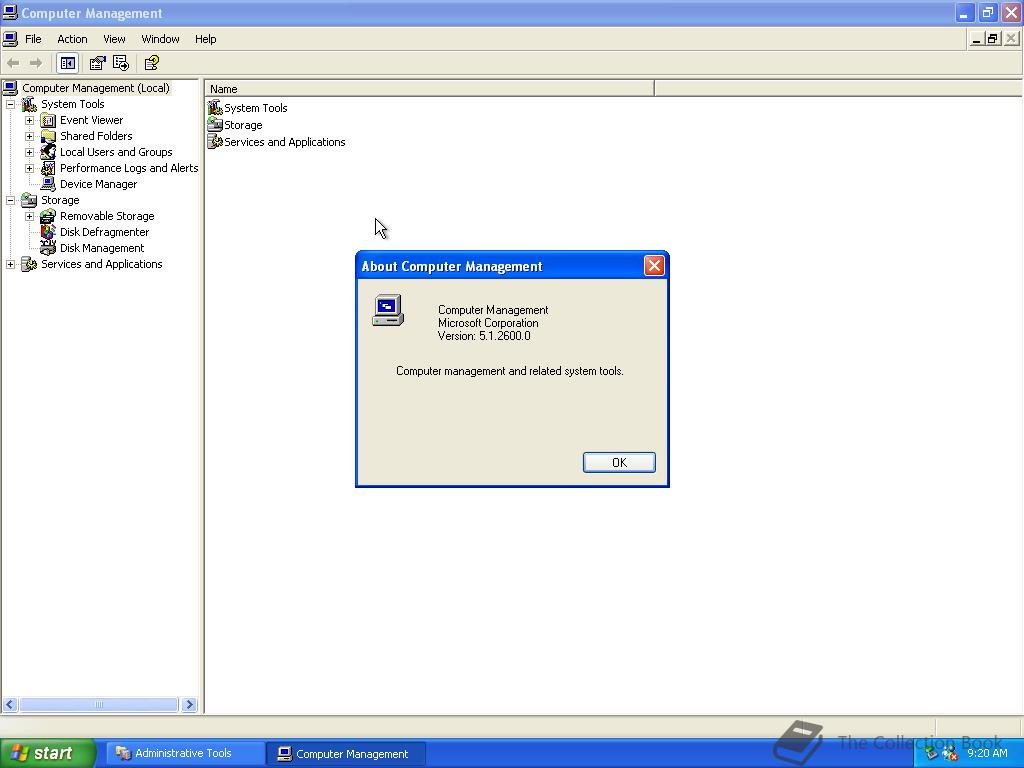Expand the Event Viewer node

pos(29,120)
